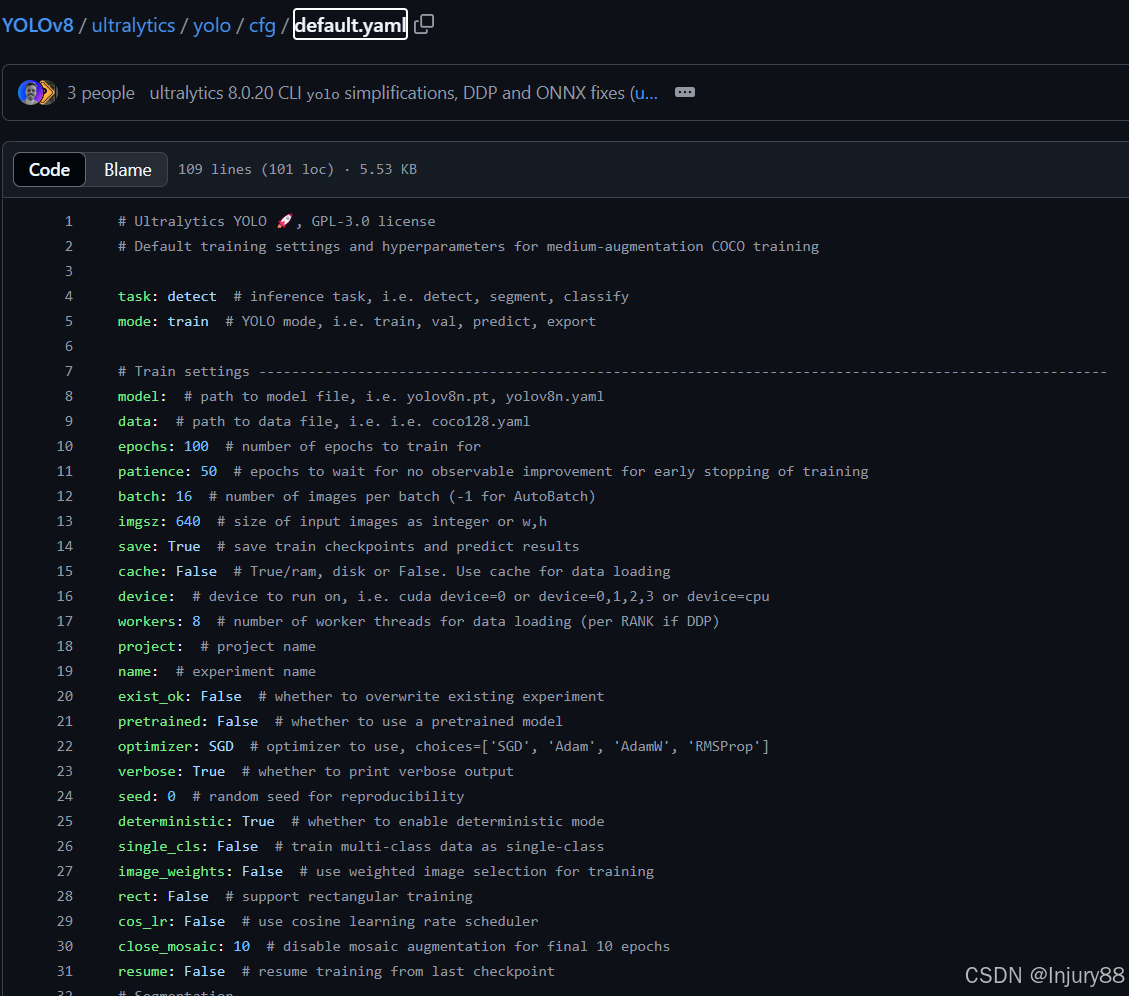The height and width of the screenshot is (996, 1129).
Task: Click the 'deterministic: True' setting
Action: click(196, 821)
